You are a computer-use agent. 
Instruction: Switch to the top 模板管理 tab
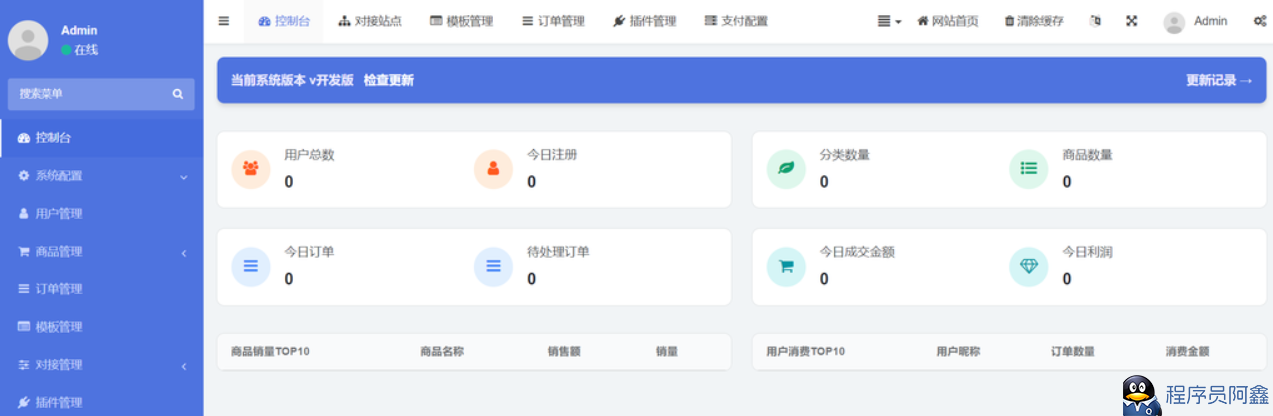[x=462, y=21]
